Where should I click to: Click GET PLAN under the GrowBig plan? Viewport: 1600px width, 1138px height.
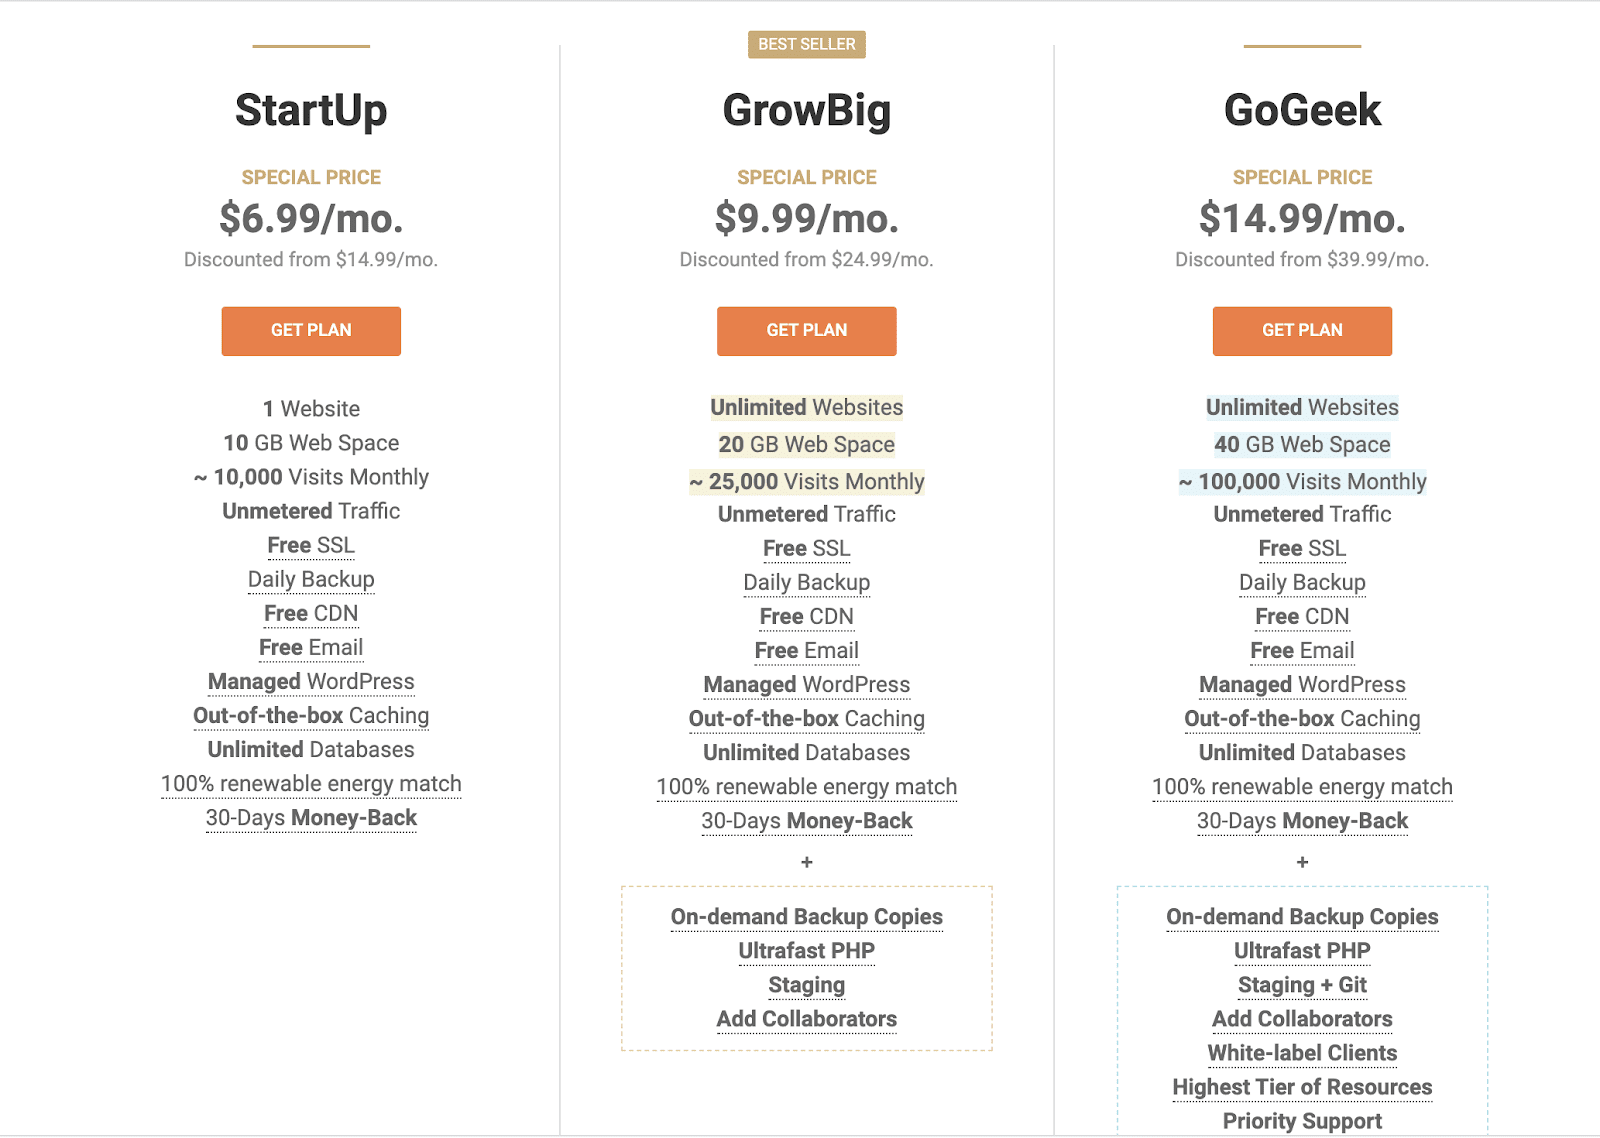tap(806, 331)
